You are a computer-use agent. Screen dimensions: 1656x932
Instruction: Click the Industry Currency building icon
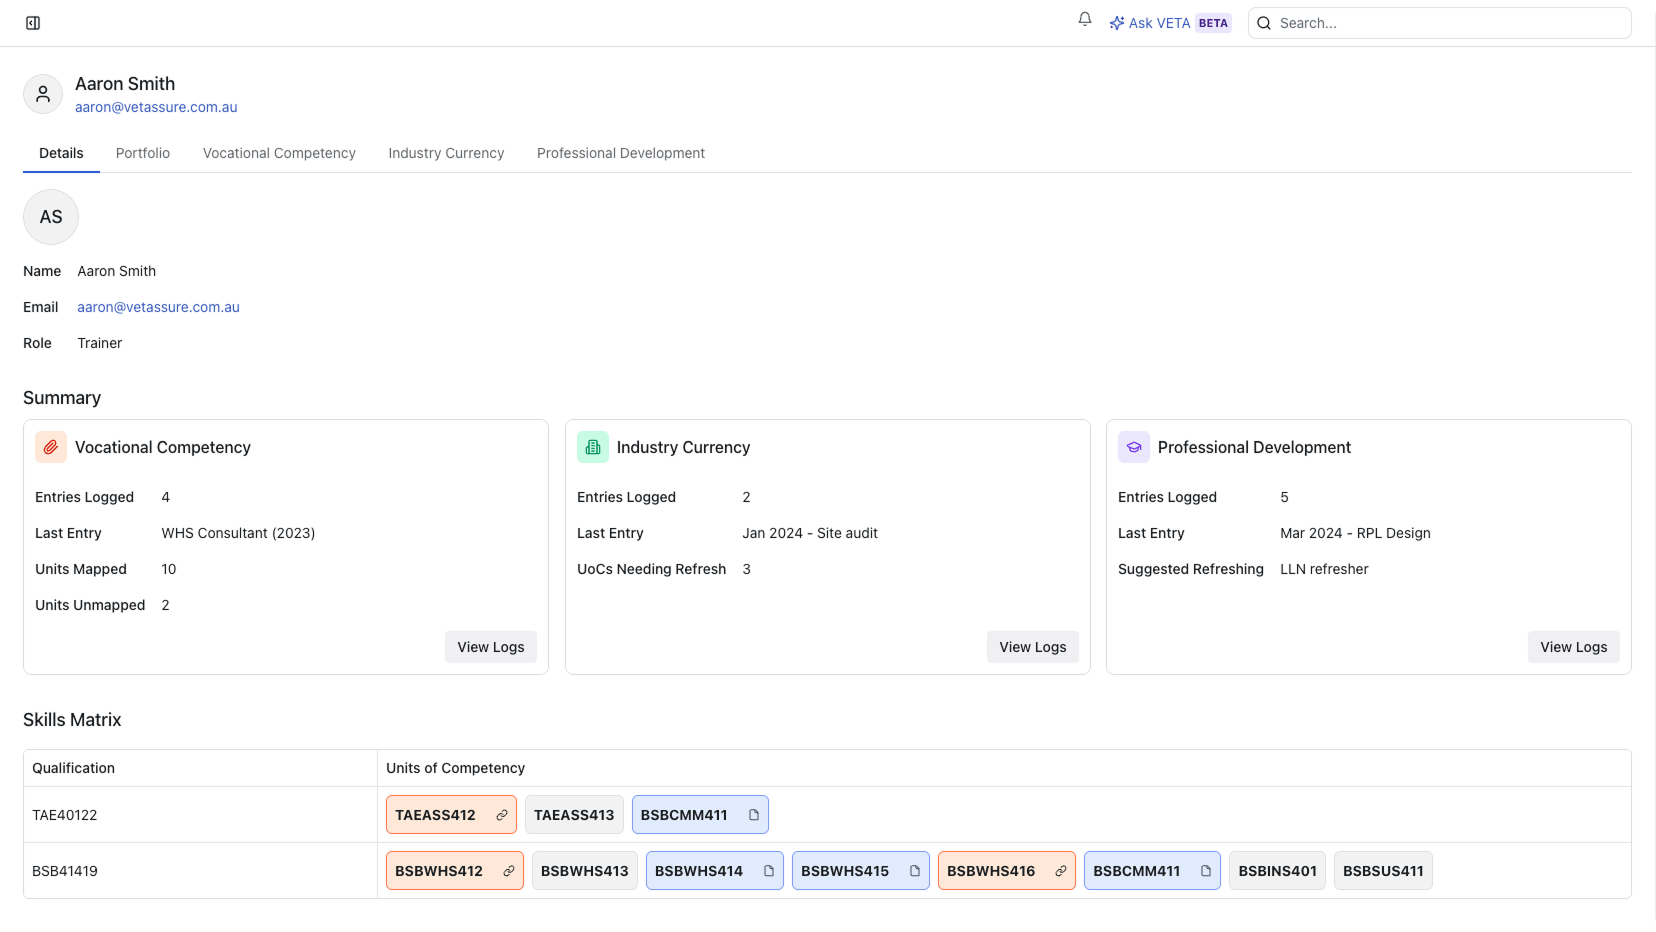(x=593, y=447)
